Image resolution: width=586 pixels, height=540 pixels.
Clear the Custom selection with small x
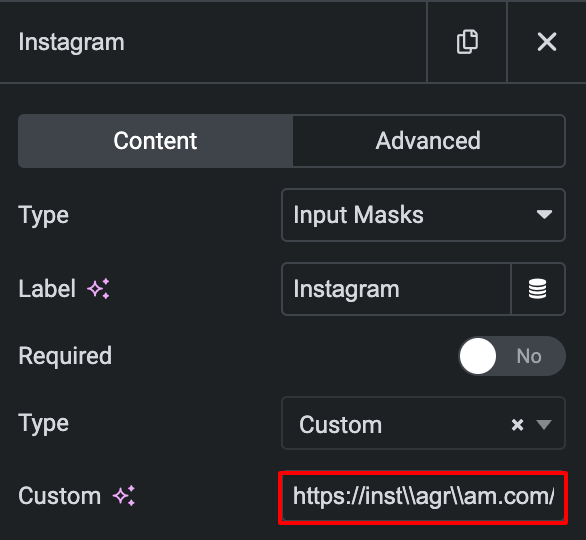[x=517, y=425]
